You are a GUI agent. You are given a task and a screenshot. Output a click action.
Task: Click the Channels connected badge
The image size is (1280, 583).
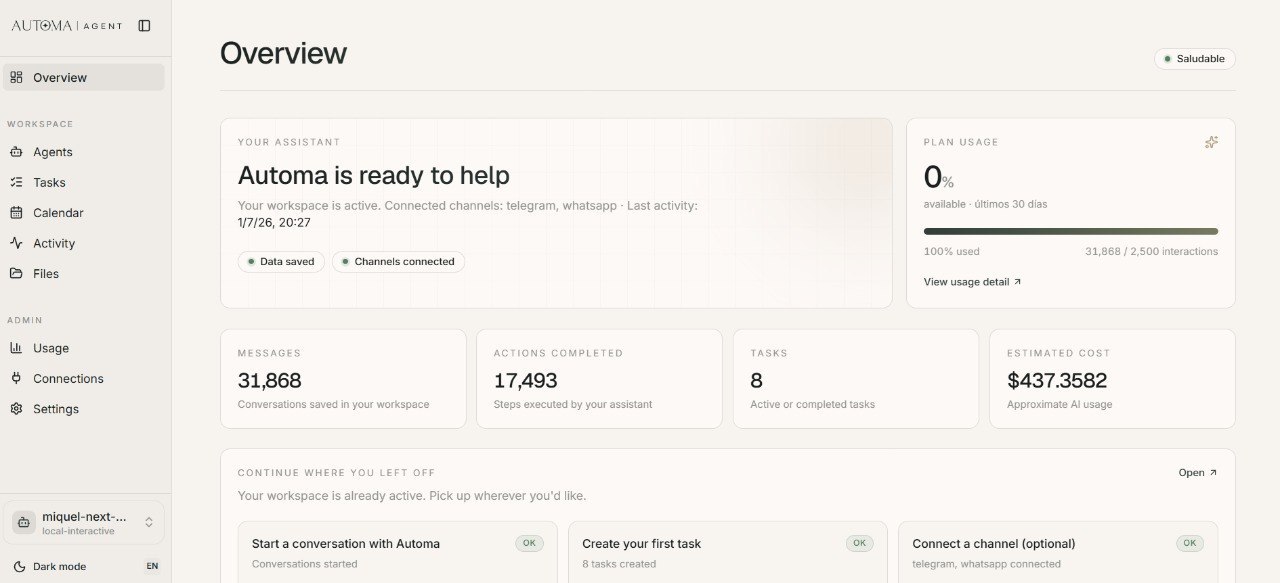[398, 262]
